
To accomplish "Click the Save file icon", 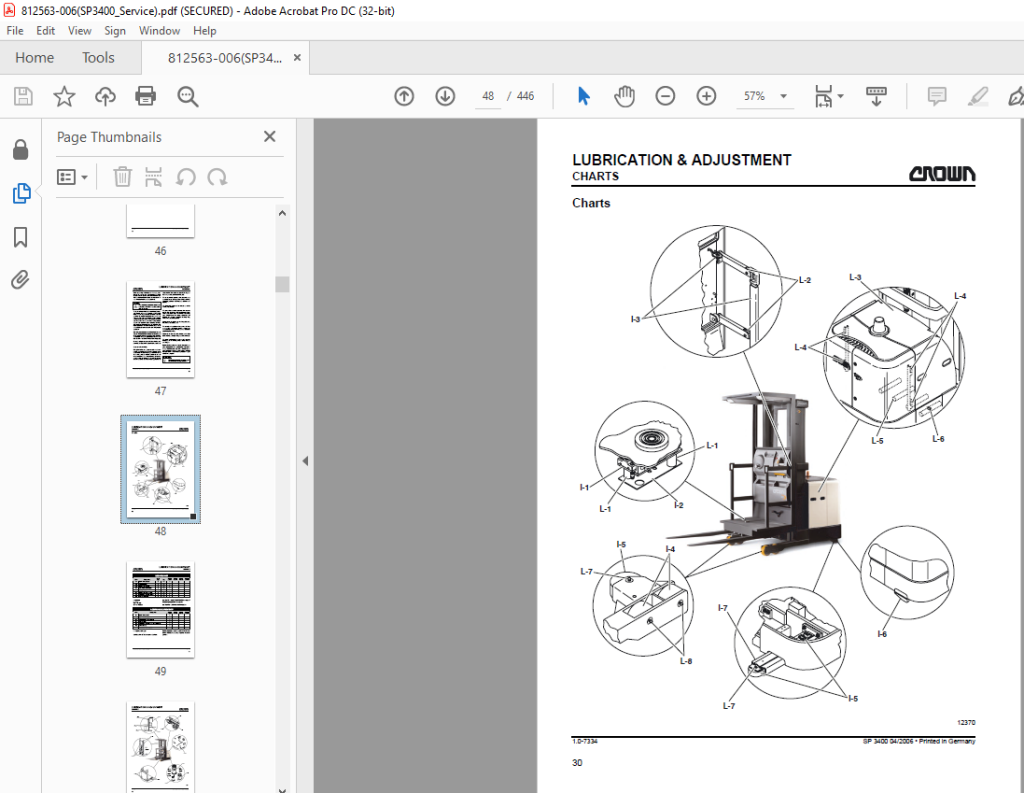I will [x=24, y=97].
